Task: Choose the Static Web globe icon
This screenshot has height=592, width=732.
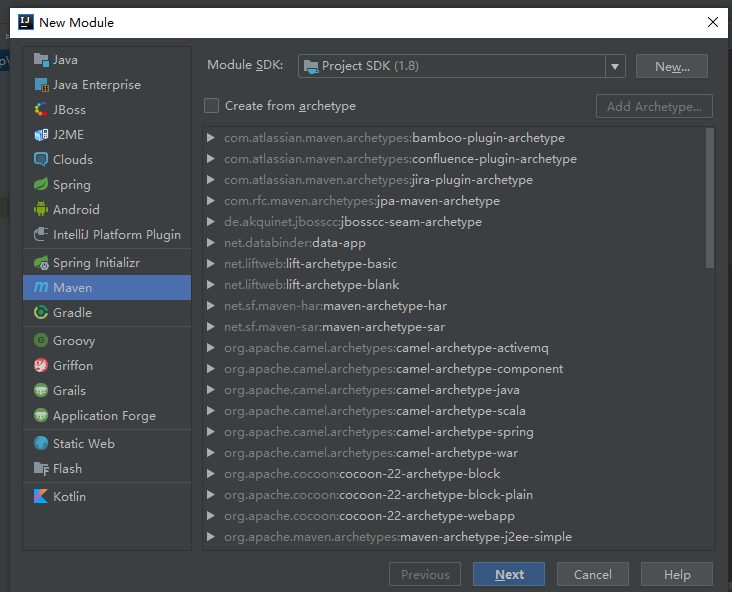Action: pyautogui.click(x=41, y=443)
